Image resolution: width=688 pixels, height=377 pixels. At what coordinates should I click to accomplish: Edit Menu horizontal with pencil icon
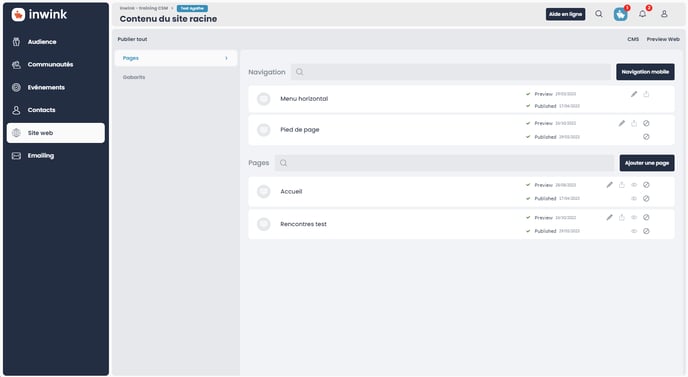tap(634, 94)
